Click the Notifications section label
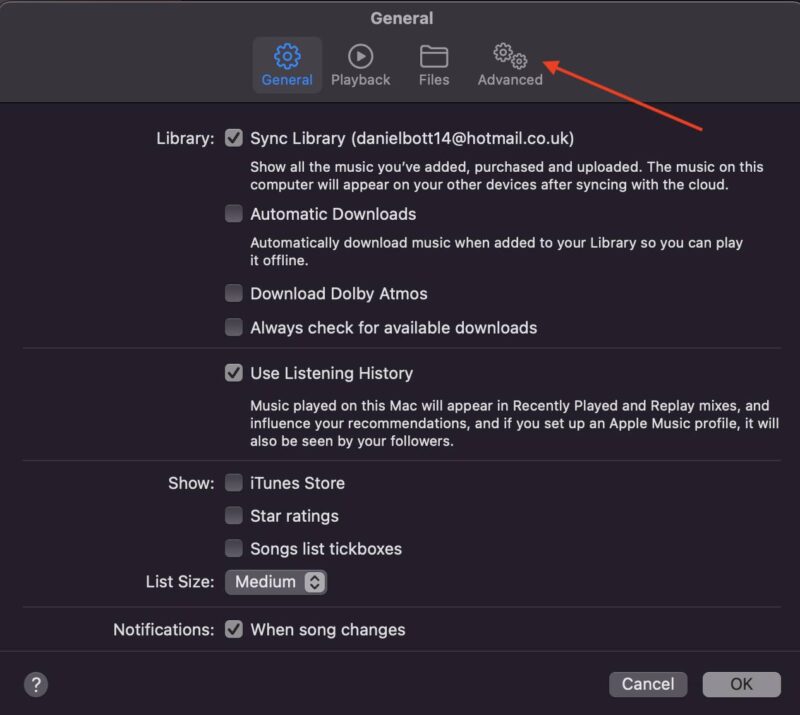The height and width of the screenshot is (715, 800). 163,630
